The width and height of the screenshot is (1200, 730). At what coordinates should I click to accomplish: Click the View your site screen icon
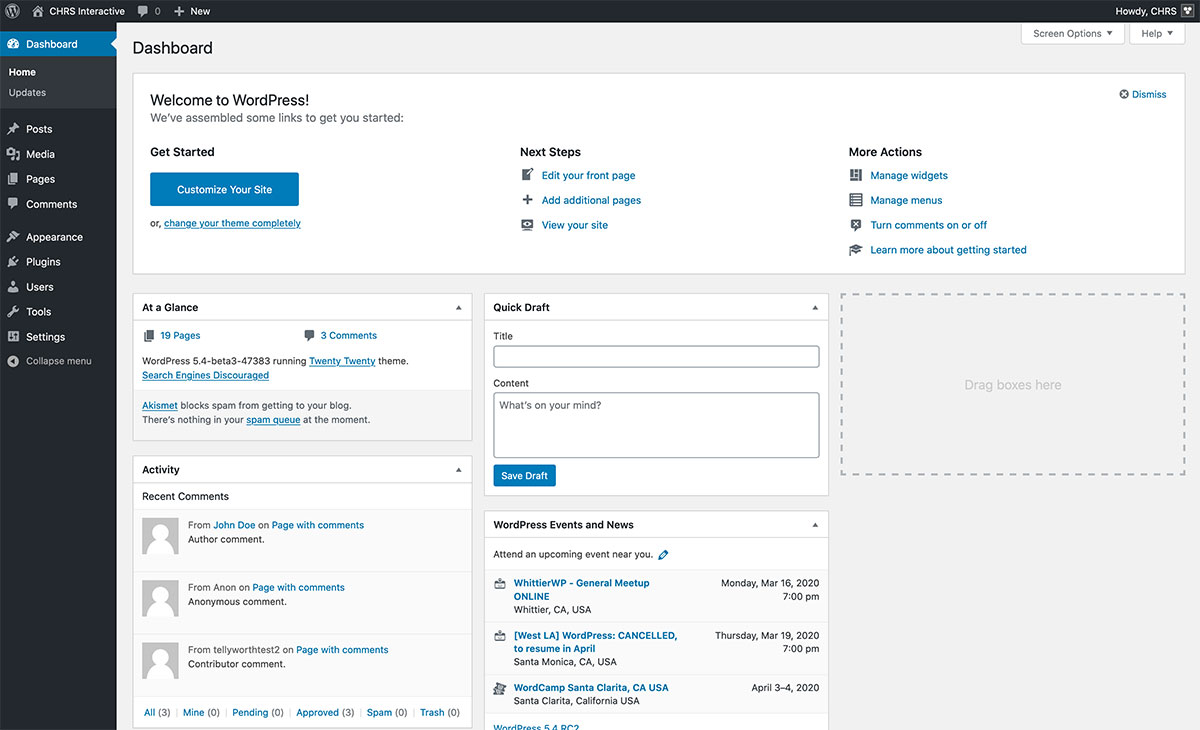pyautogui.click(x=528, y=225)
